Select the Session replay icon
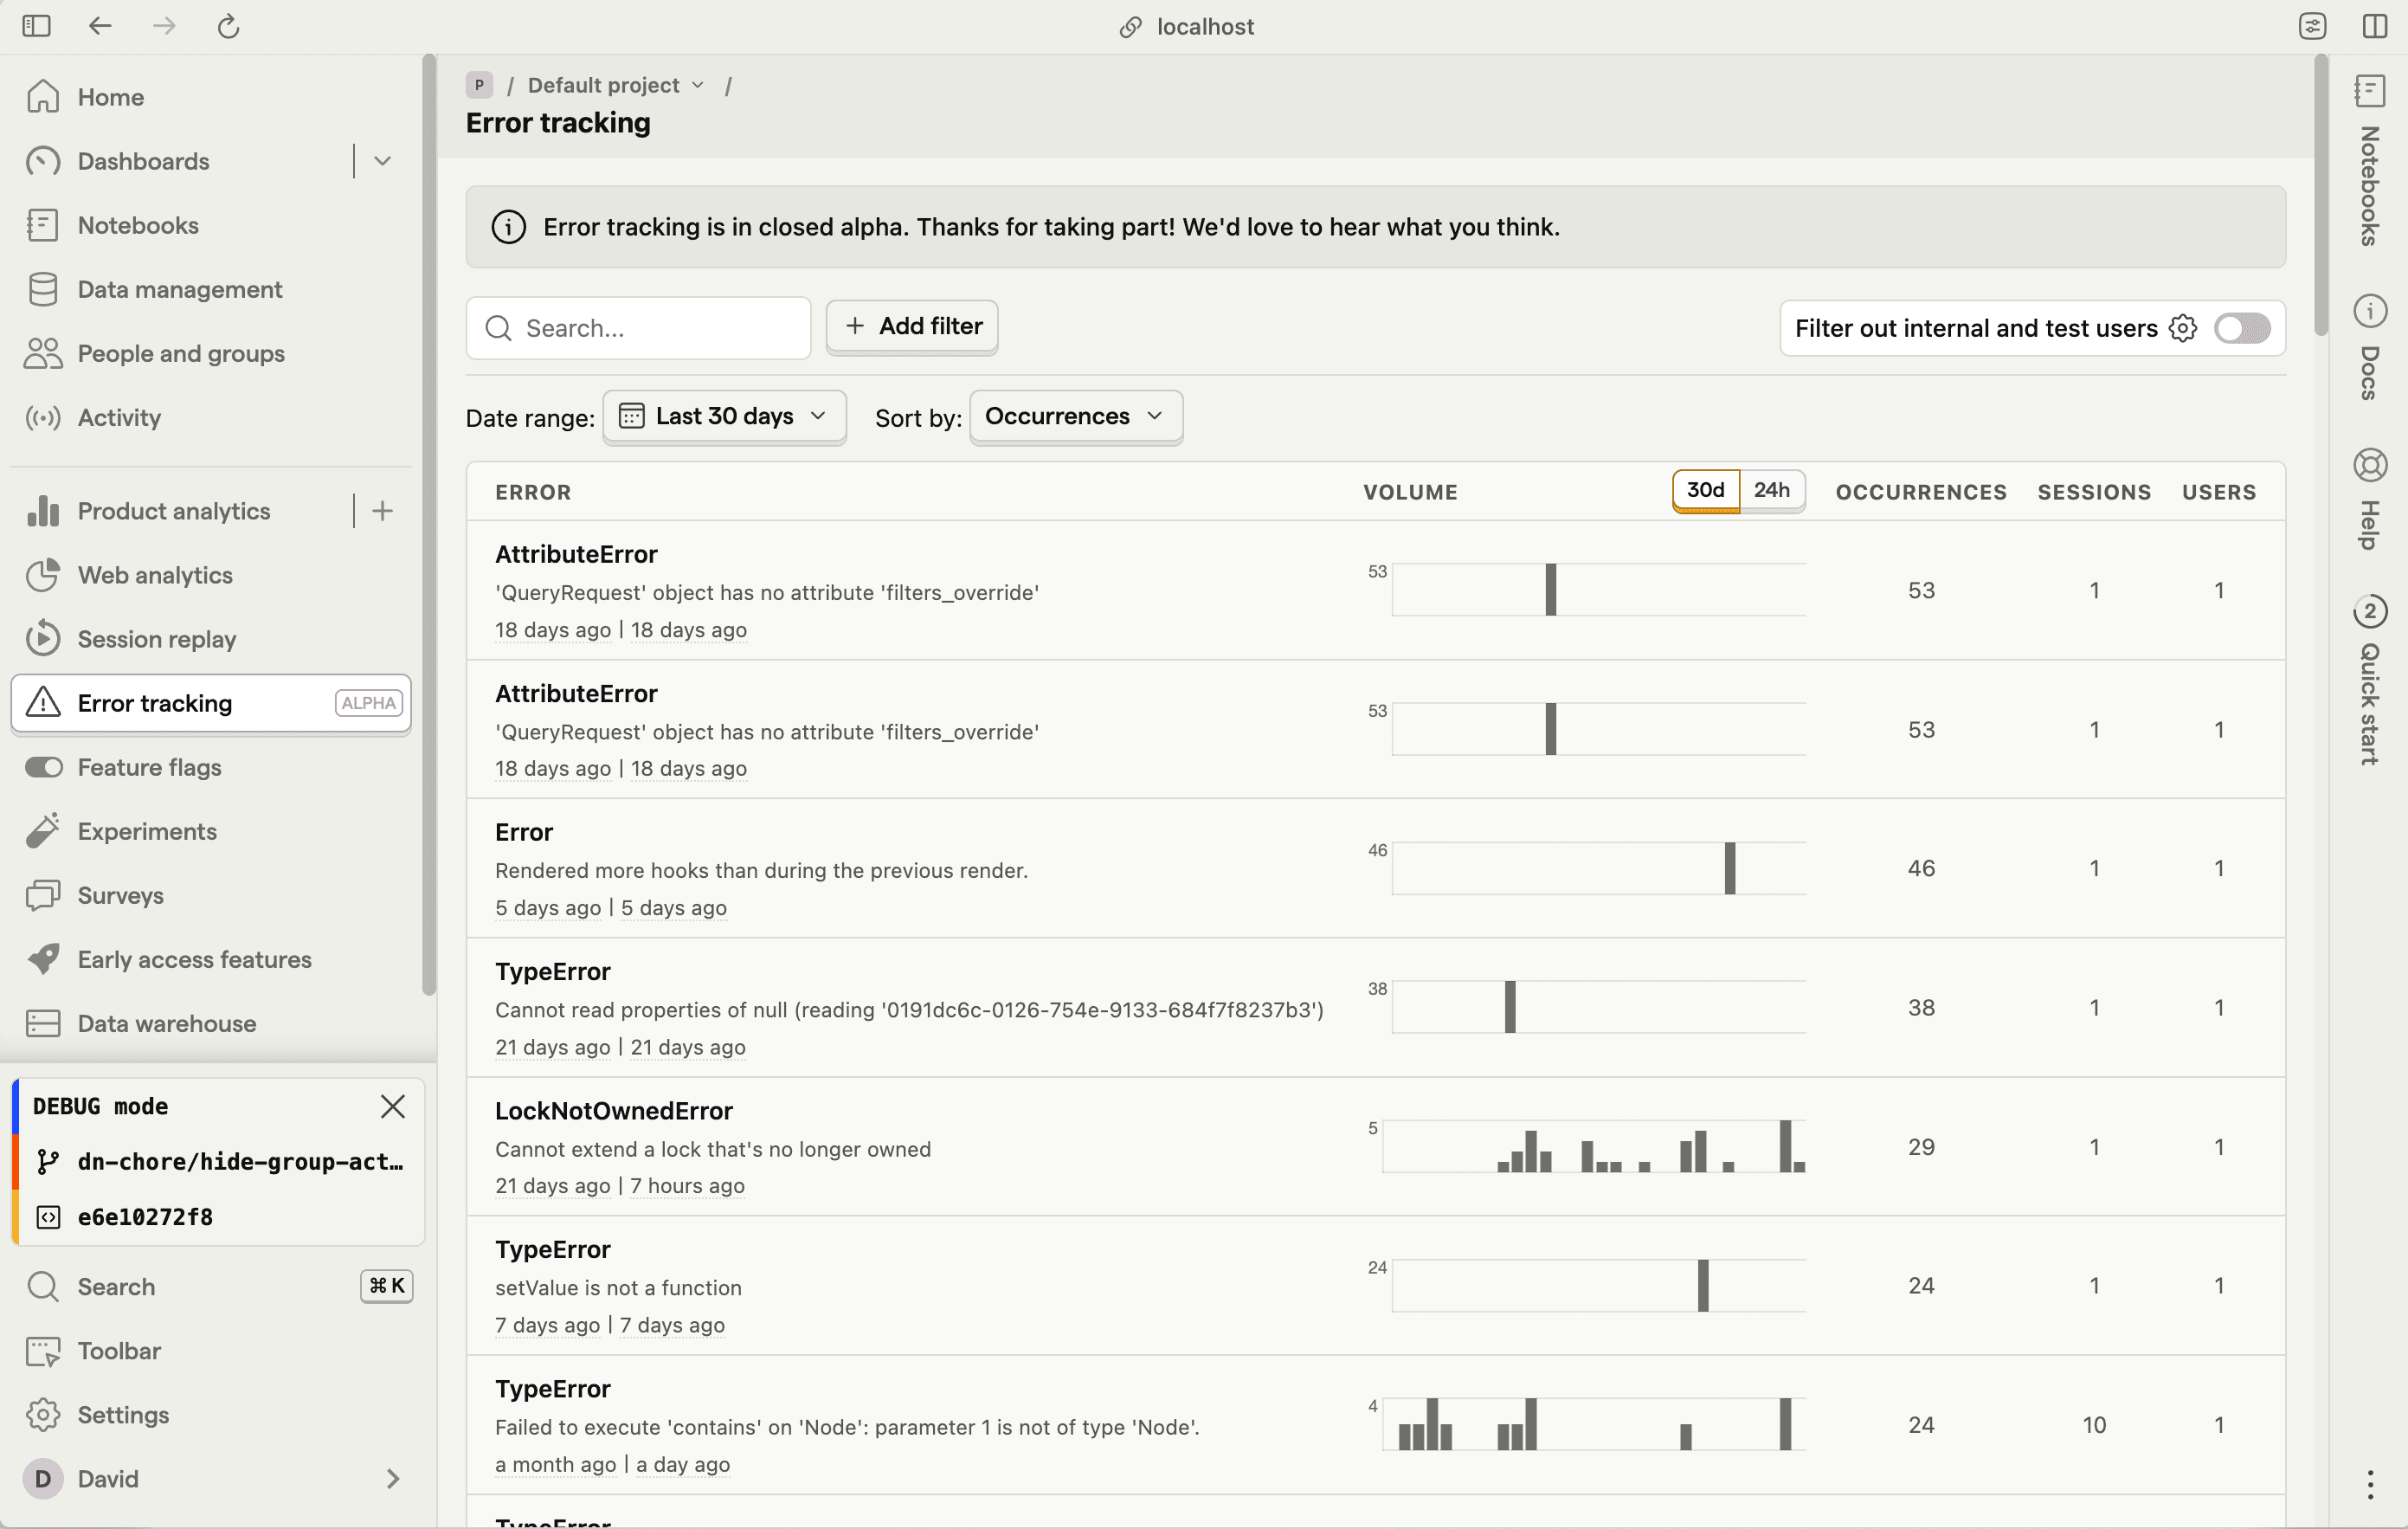Screen dimensions: 2408x1529 pyautogui.click(x=43, y=638)
